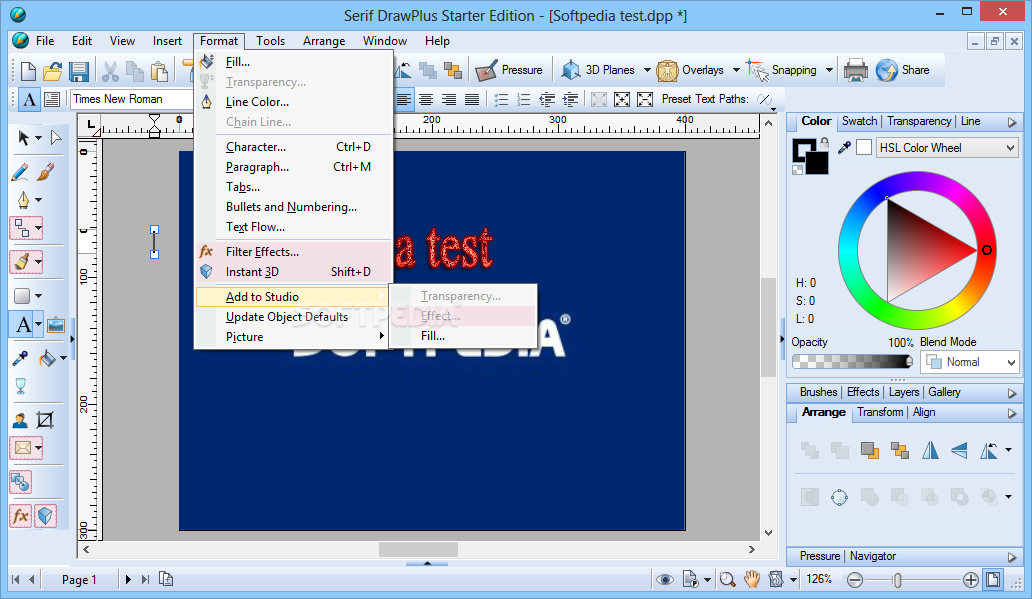Click the 3D Planes button
The height and width of the screenshot is (599, 1032).
598,70
